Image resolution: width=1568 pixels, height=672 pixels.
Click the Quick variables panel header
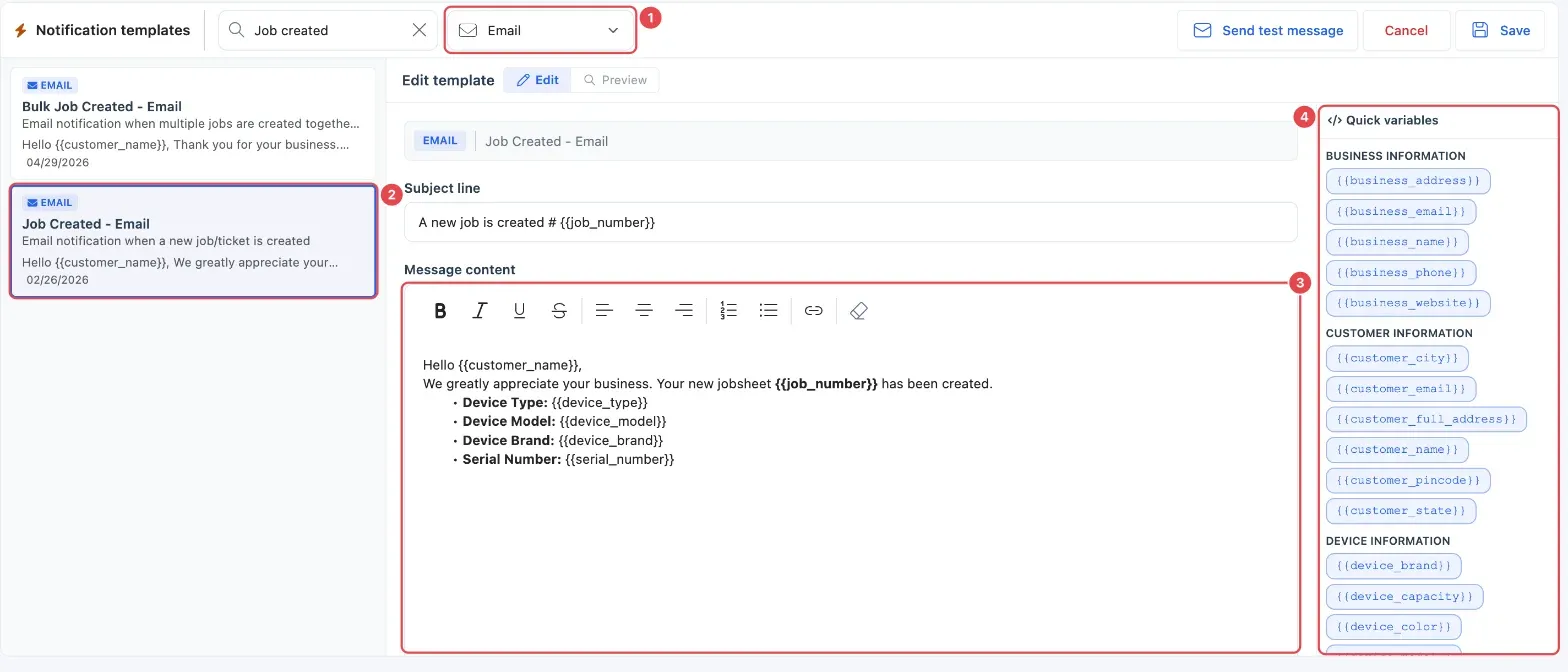[x=1383, y=120]
